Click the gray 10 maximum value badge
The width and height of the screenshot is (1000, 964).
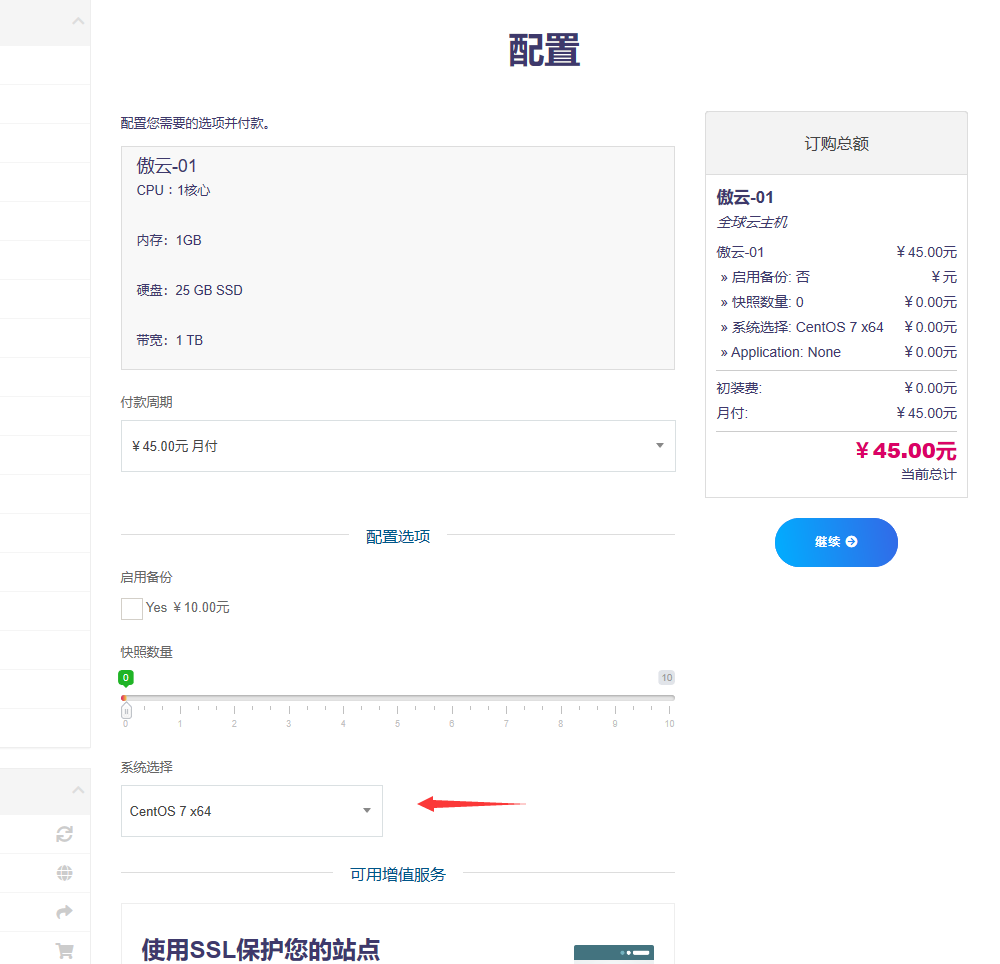(x=666, y=677)
